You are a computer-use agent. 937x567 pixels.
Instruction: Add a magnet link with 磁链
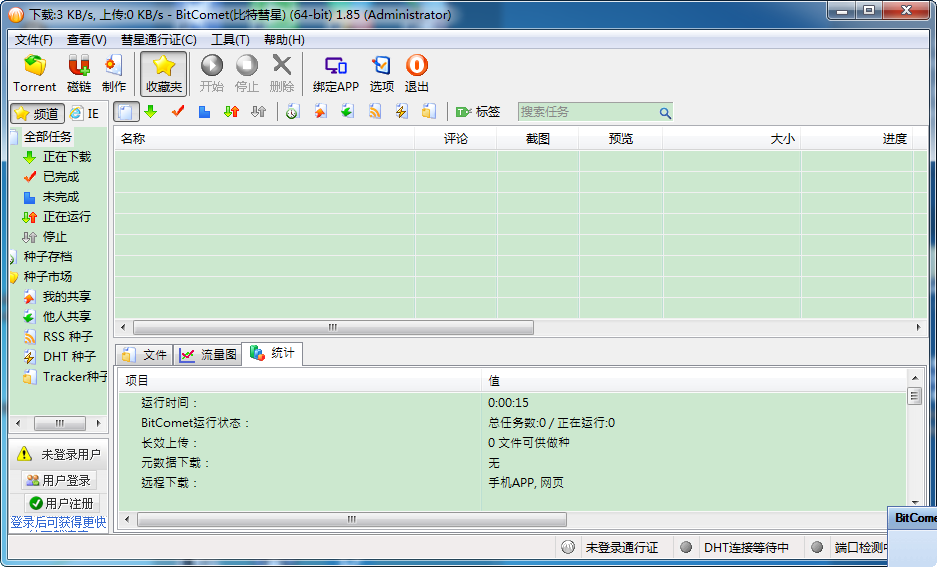pos(79,73)
